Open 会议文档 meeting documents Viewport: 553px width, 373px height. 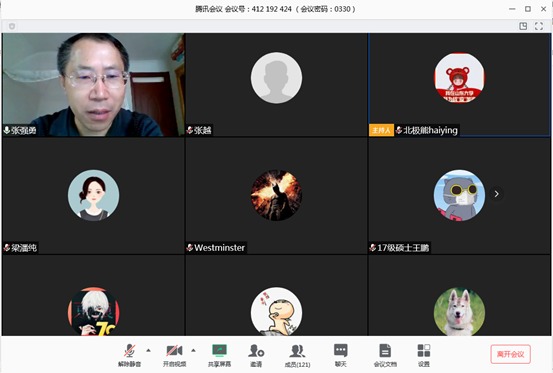tap(385, 355)
